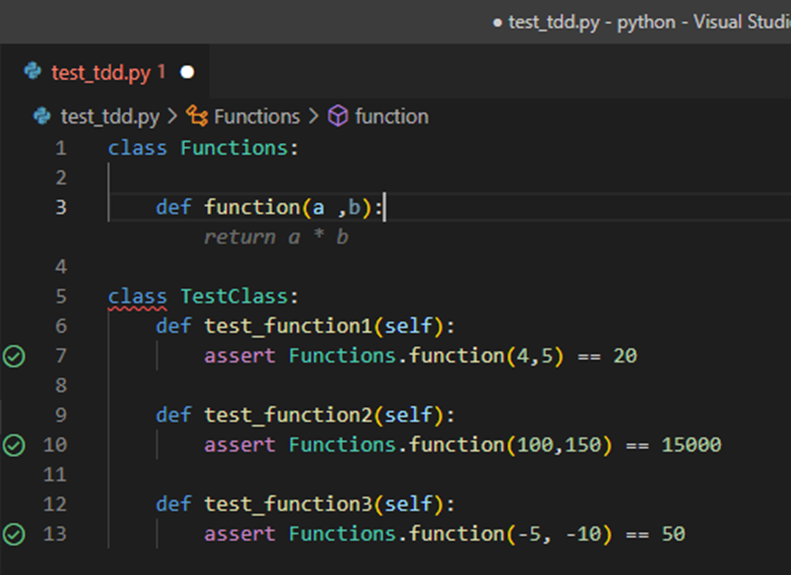Click the method cube icon before function breadcrumb
Screen dimensions: 791x575
click(337, 116)
